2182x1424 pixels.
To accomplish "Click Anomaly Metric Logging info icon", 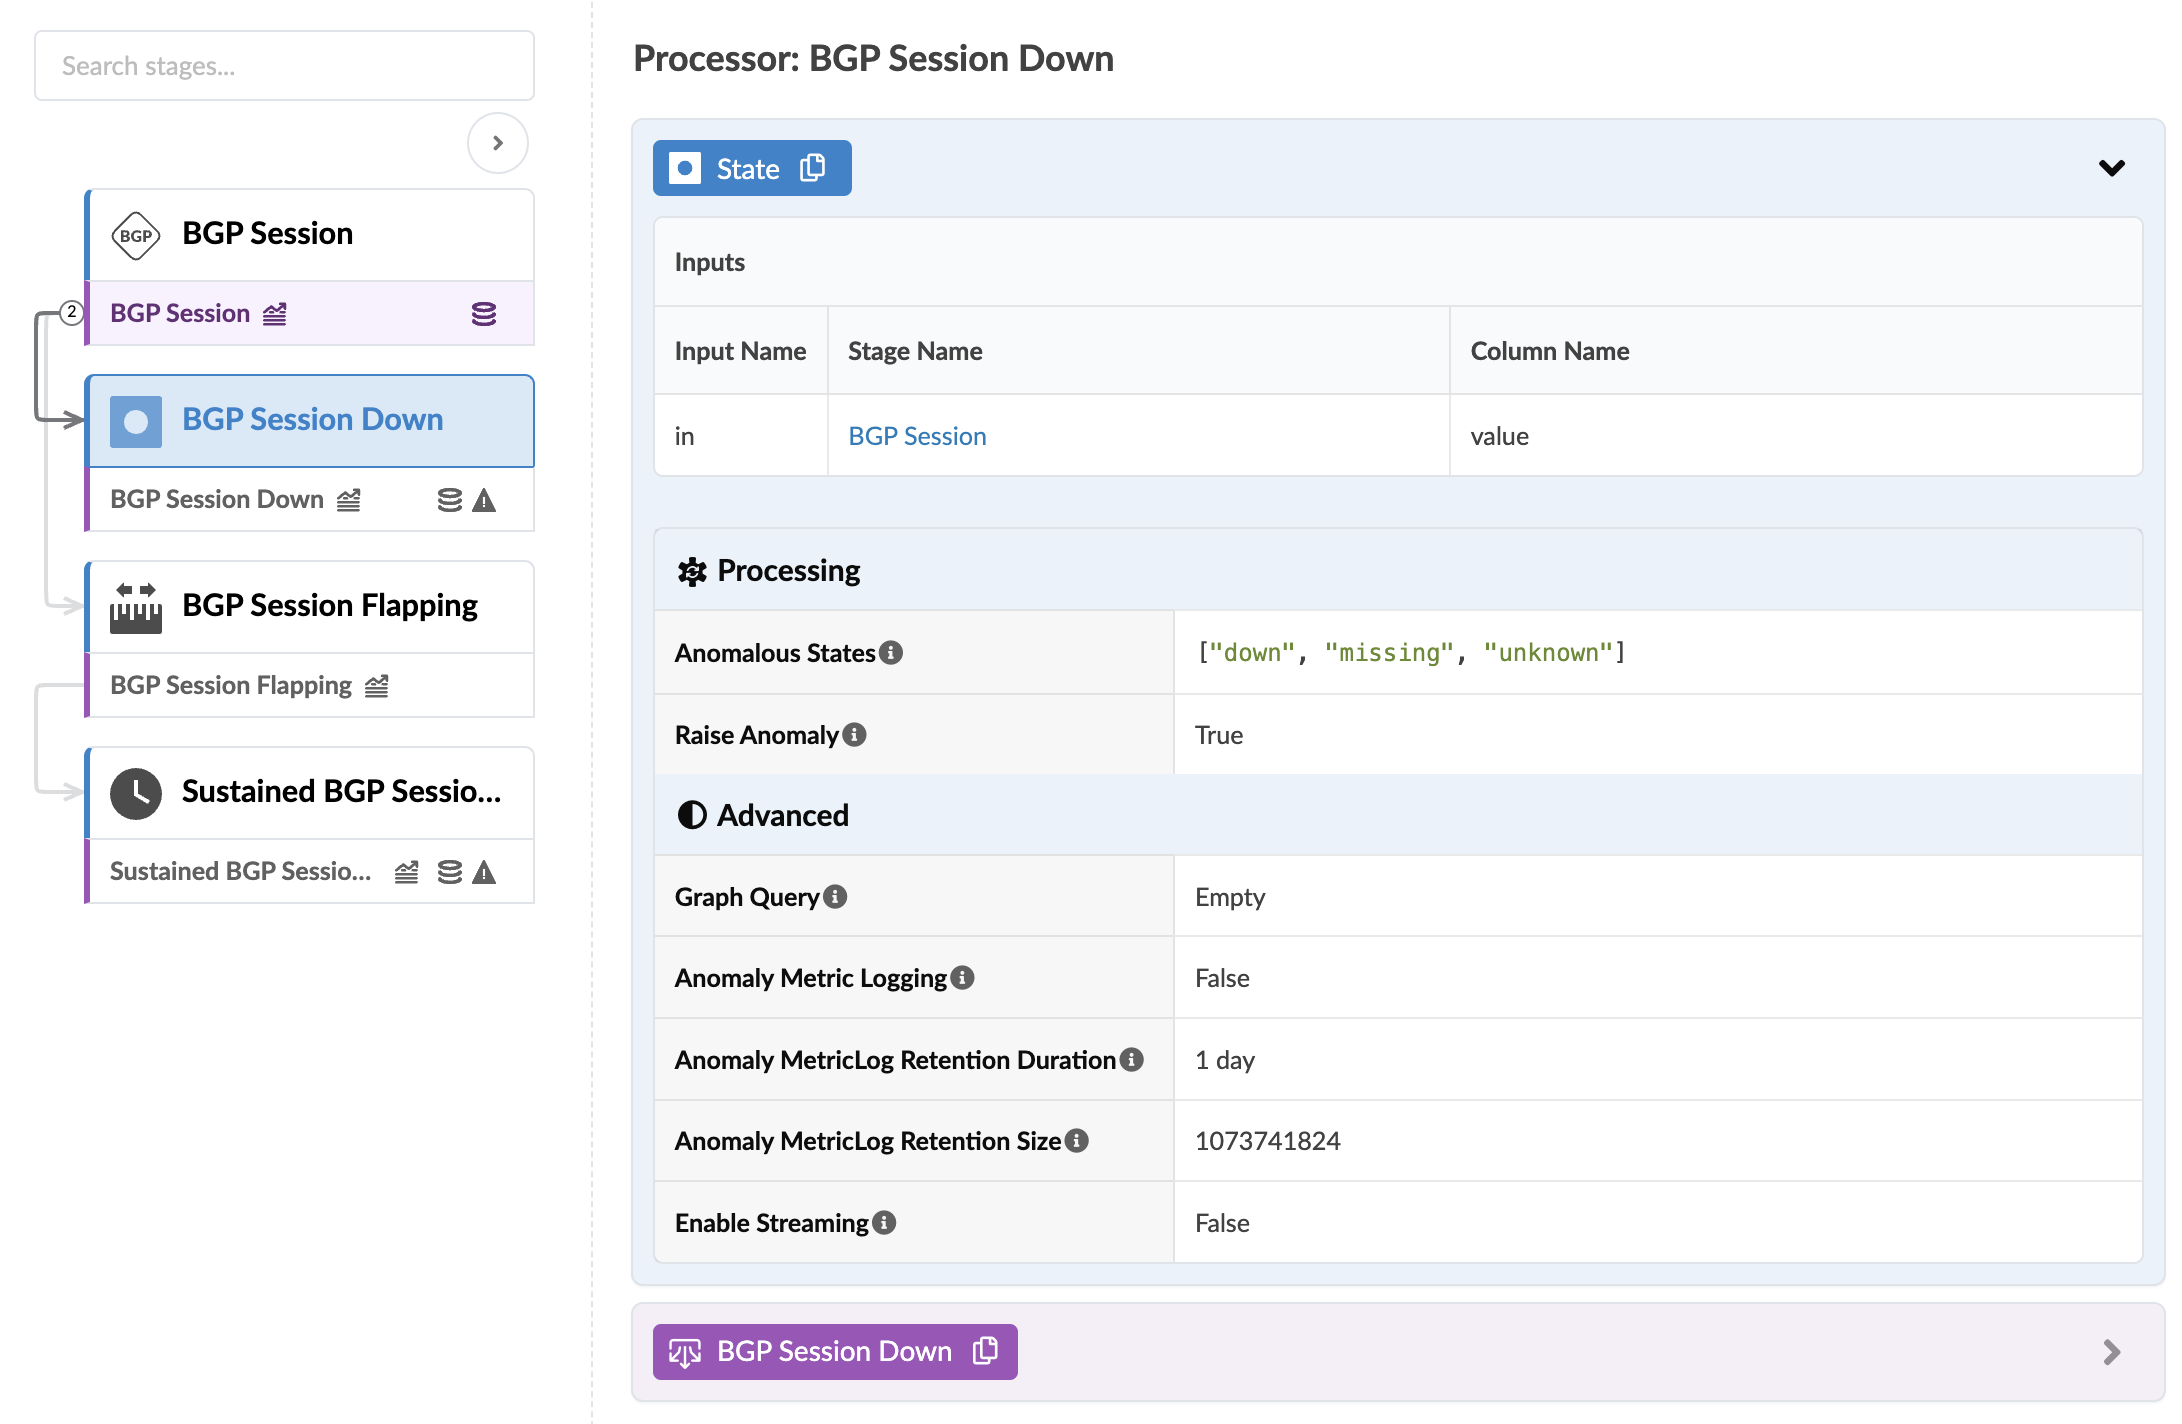I will [x=962, y=978].
